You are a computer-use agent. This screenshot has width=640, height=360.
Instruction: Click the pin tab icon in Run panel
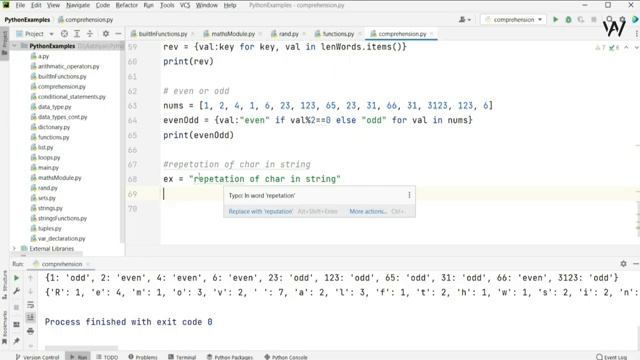point(16,341)
